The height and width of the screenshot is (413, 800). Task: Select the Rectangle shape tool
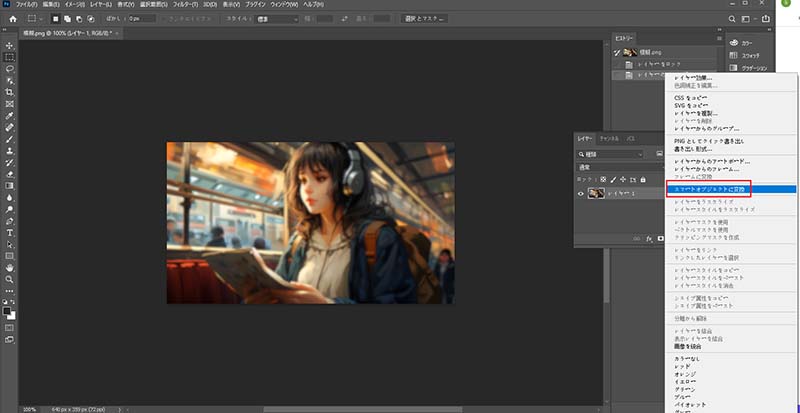pos(9,256)
